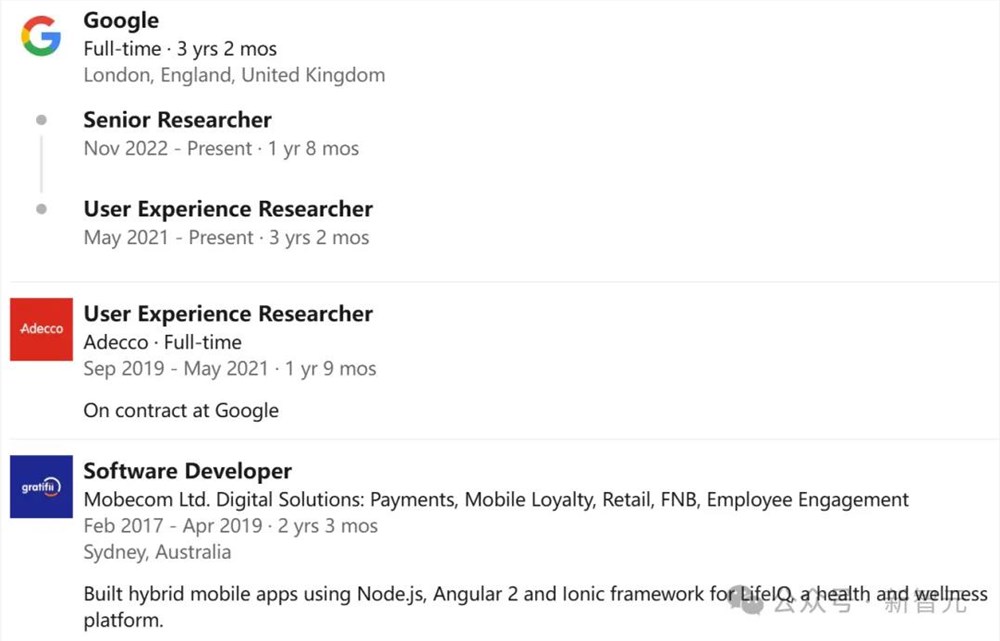Click the Senior Researcher job title

pyautogui.click(x=177, y=120)
